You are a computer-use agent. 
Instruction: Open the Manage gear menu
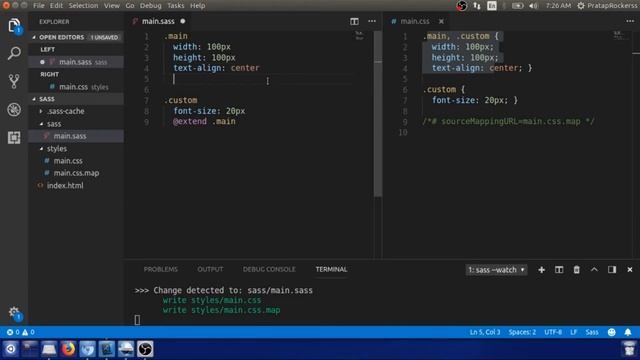pyautogui.click(x=14, y=313)
